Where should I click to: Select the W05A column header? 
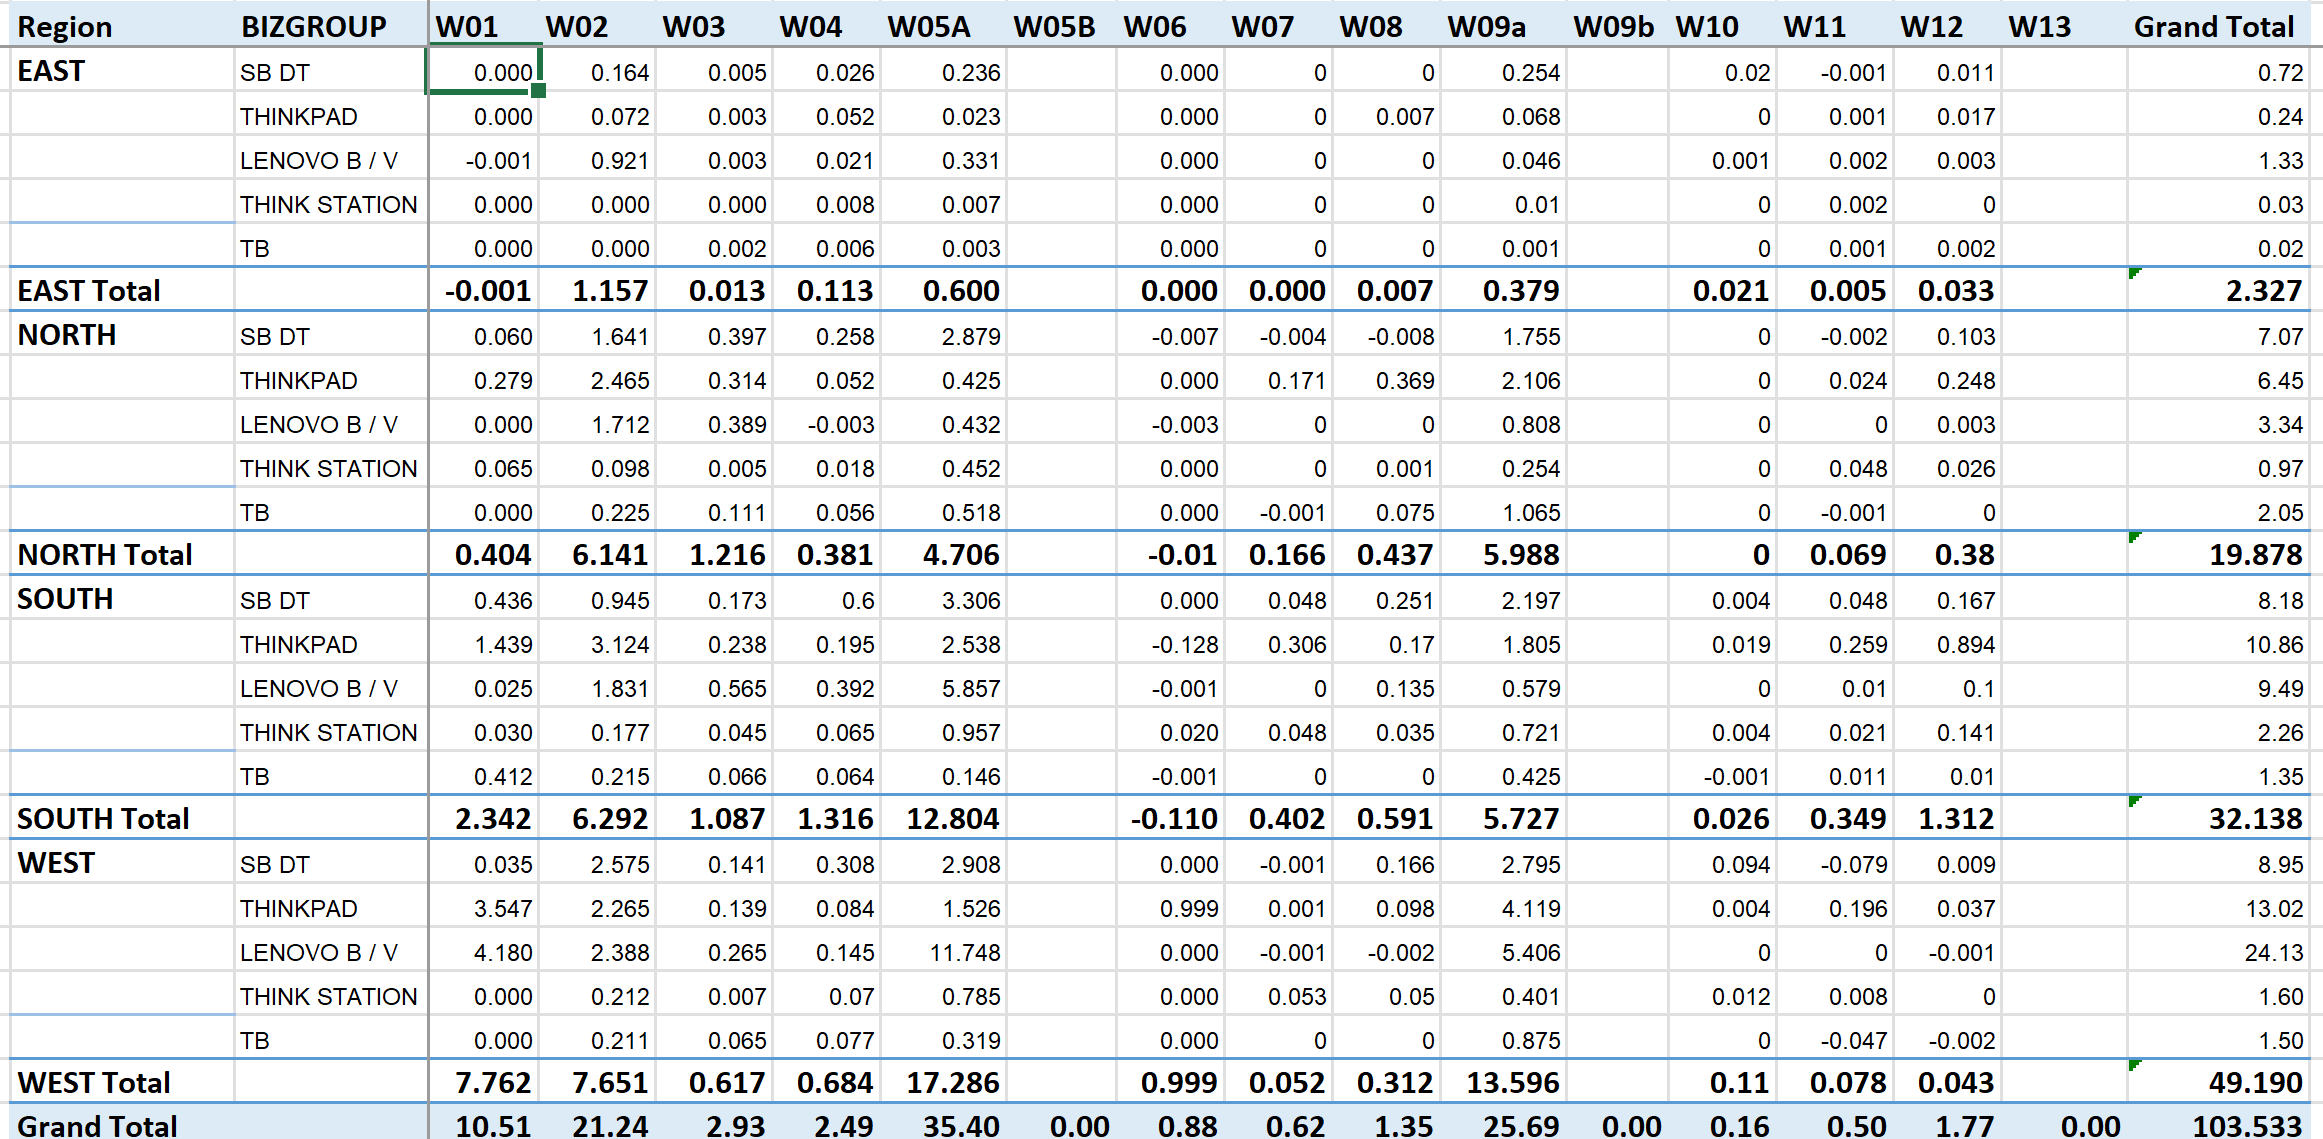(928, 27)
